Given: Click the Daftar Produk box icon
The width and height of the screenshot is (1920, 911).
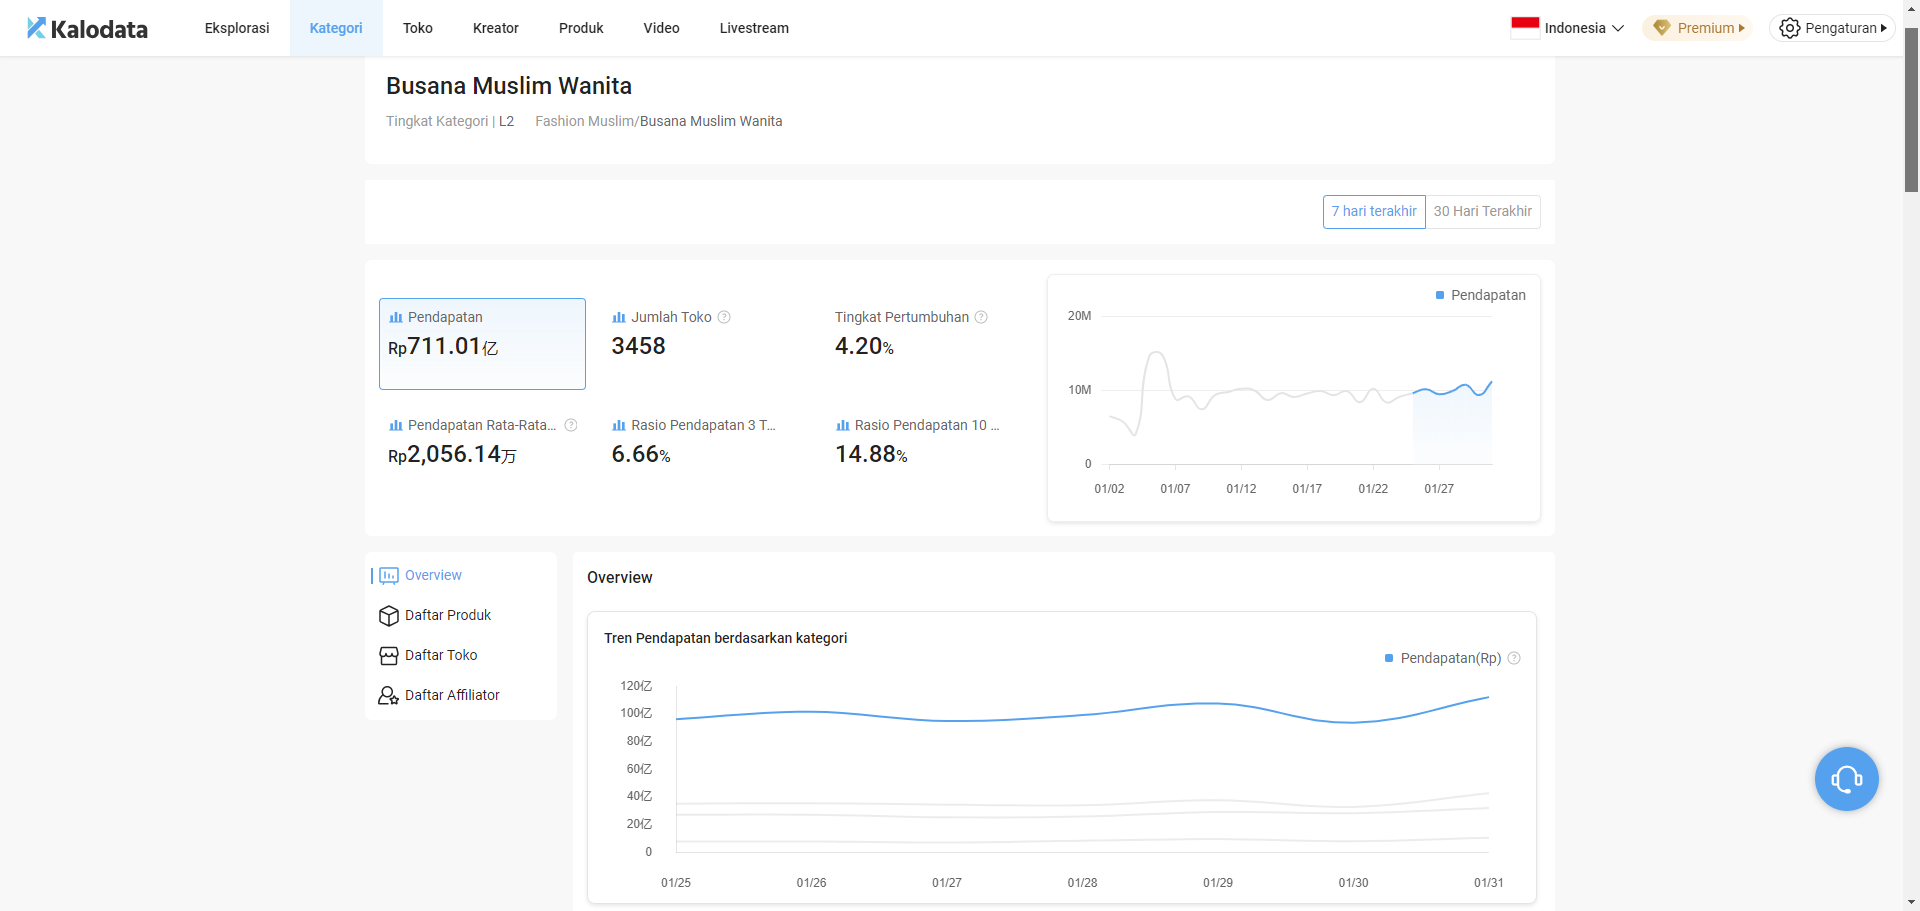Looking at the screenshot, I should point(389,615).
